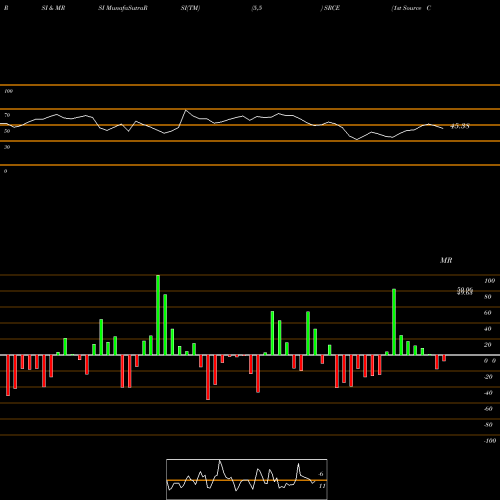Click the 40 label on the MR axis

tap(488, 329)
